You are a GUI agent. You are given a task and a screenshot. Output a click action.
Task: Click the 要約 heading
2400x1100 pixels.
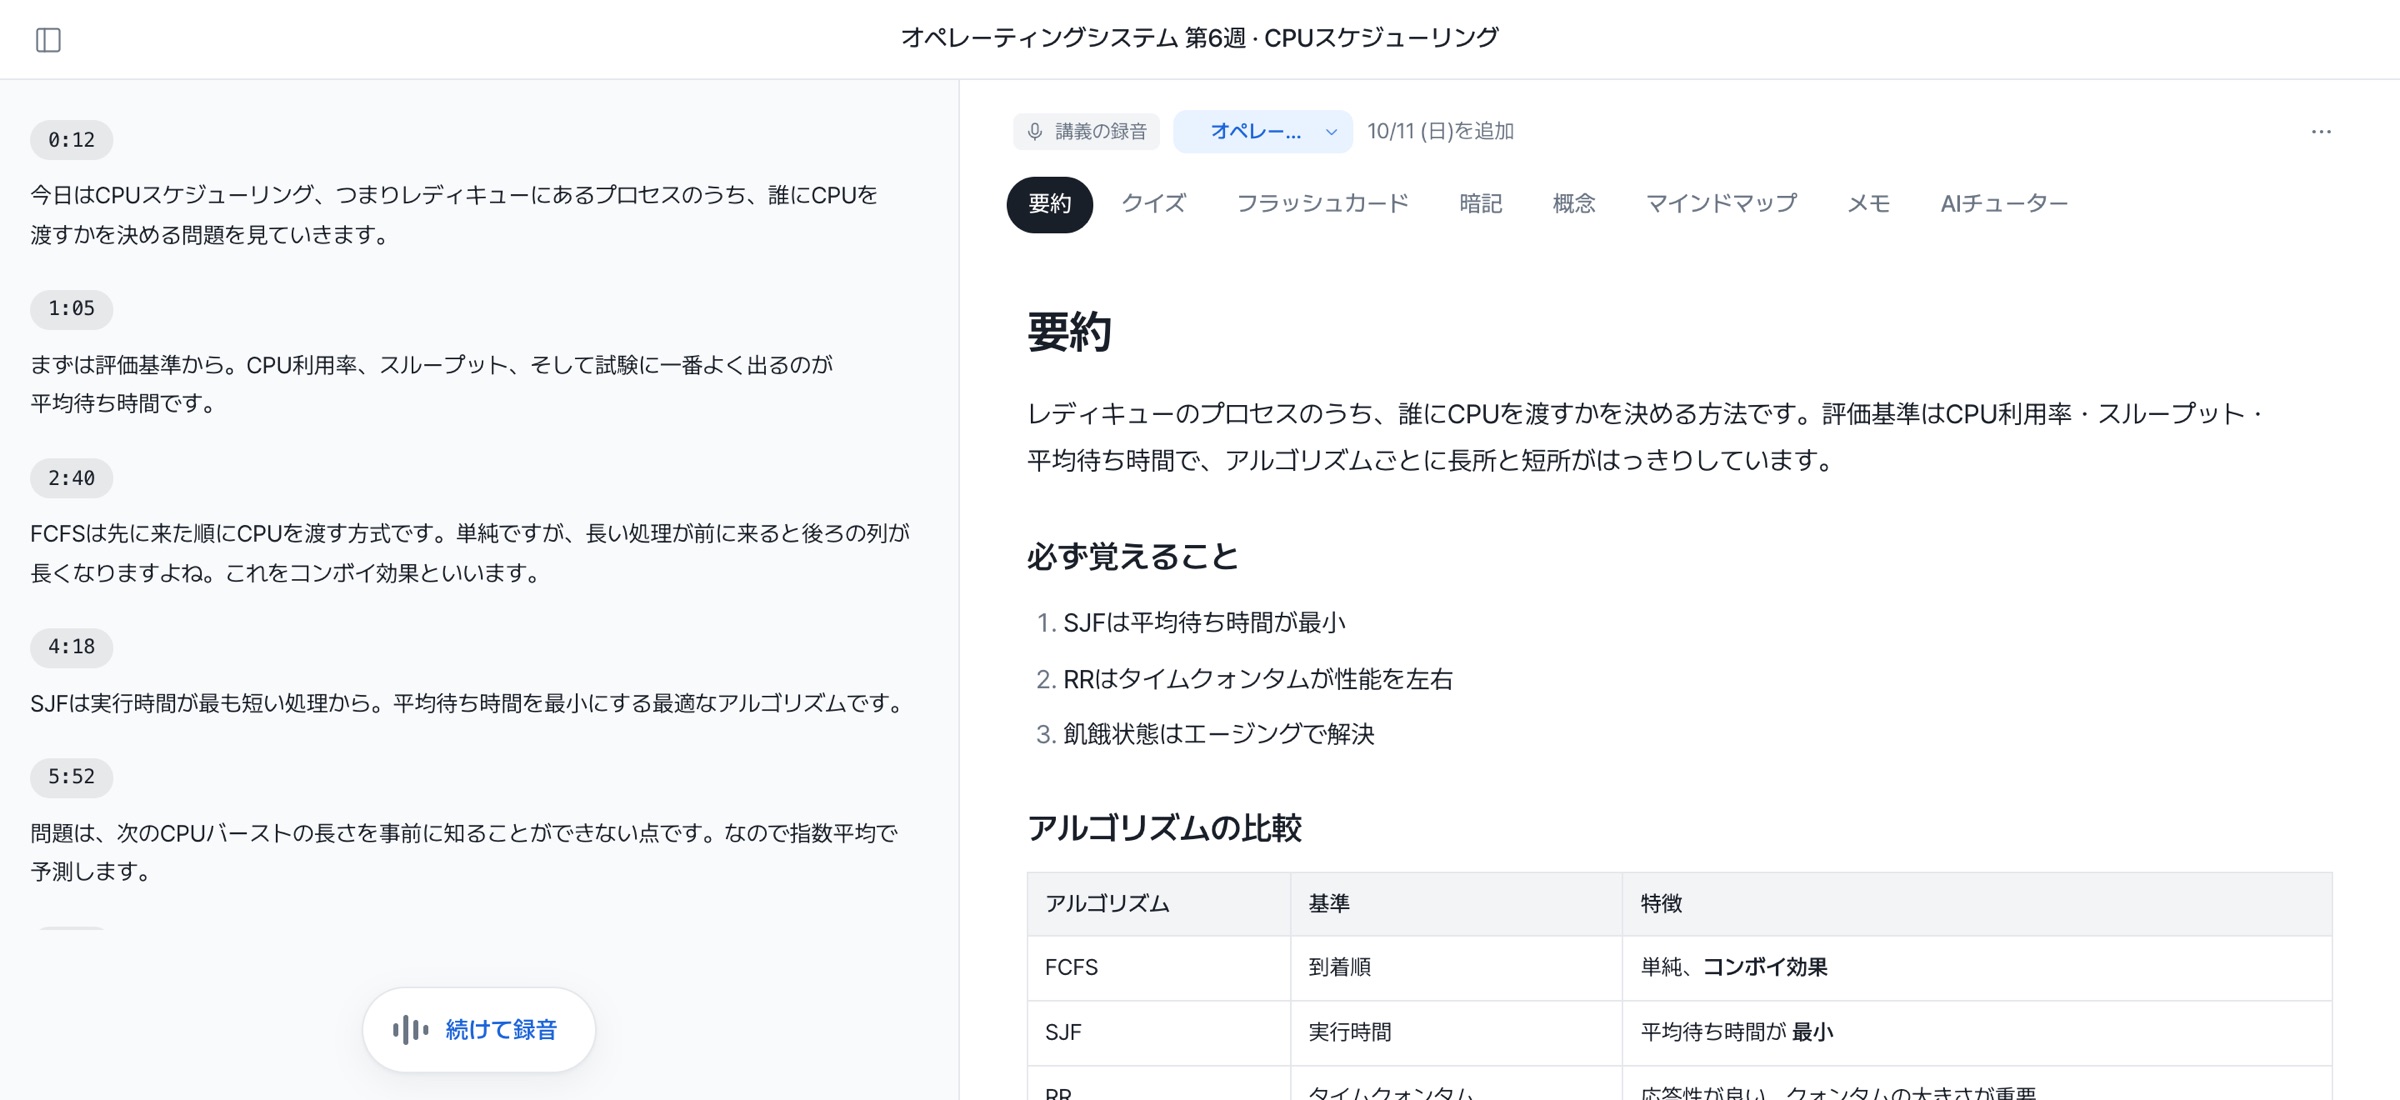pos(1069,332)
